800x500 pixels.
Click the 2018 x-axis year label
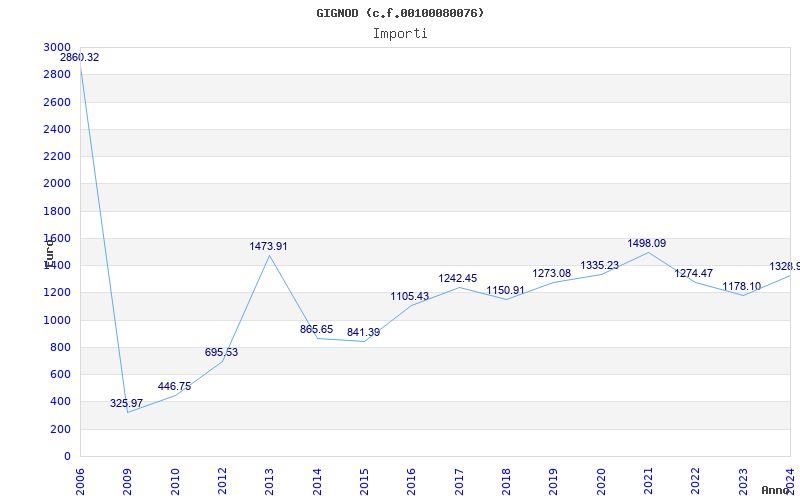(506, 482)
